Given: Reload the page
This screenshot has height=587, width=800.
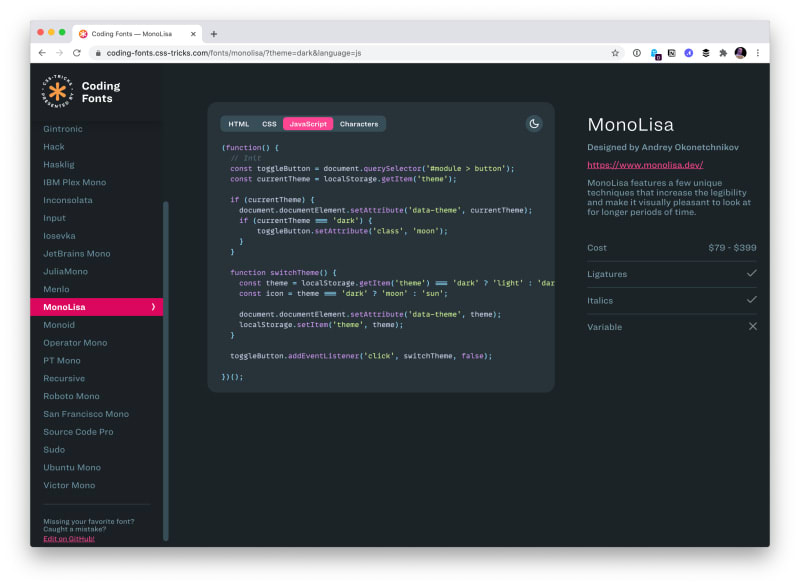Looking at the screenshot, I should (77, 53).
